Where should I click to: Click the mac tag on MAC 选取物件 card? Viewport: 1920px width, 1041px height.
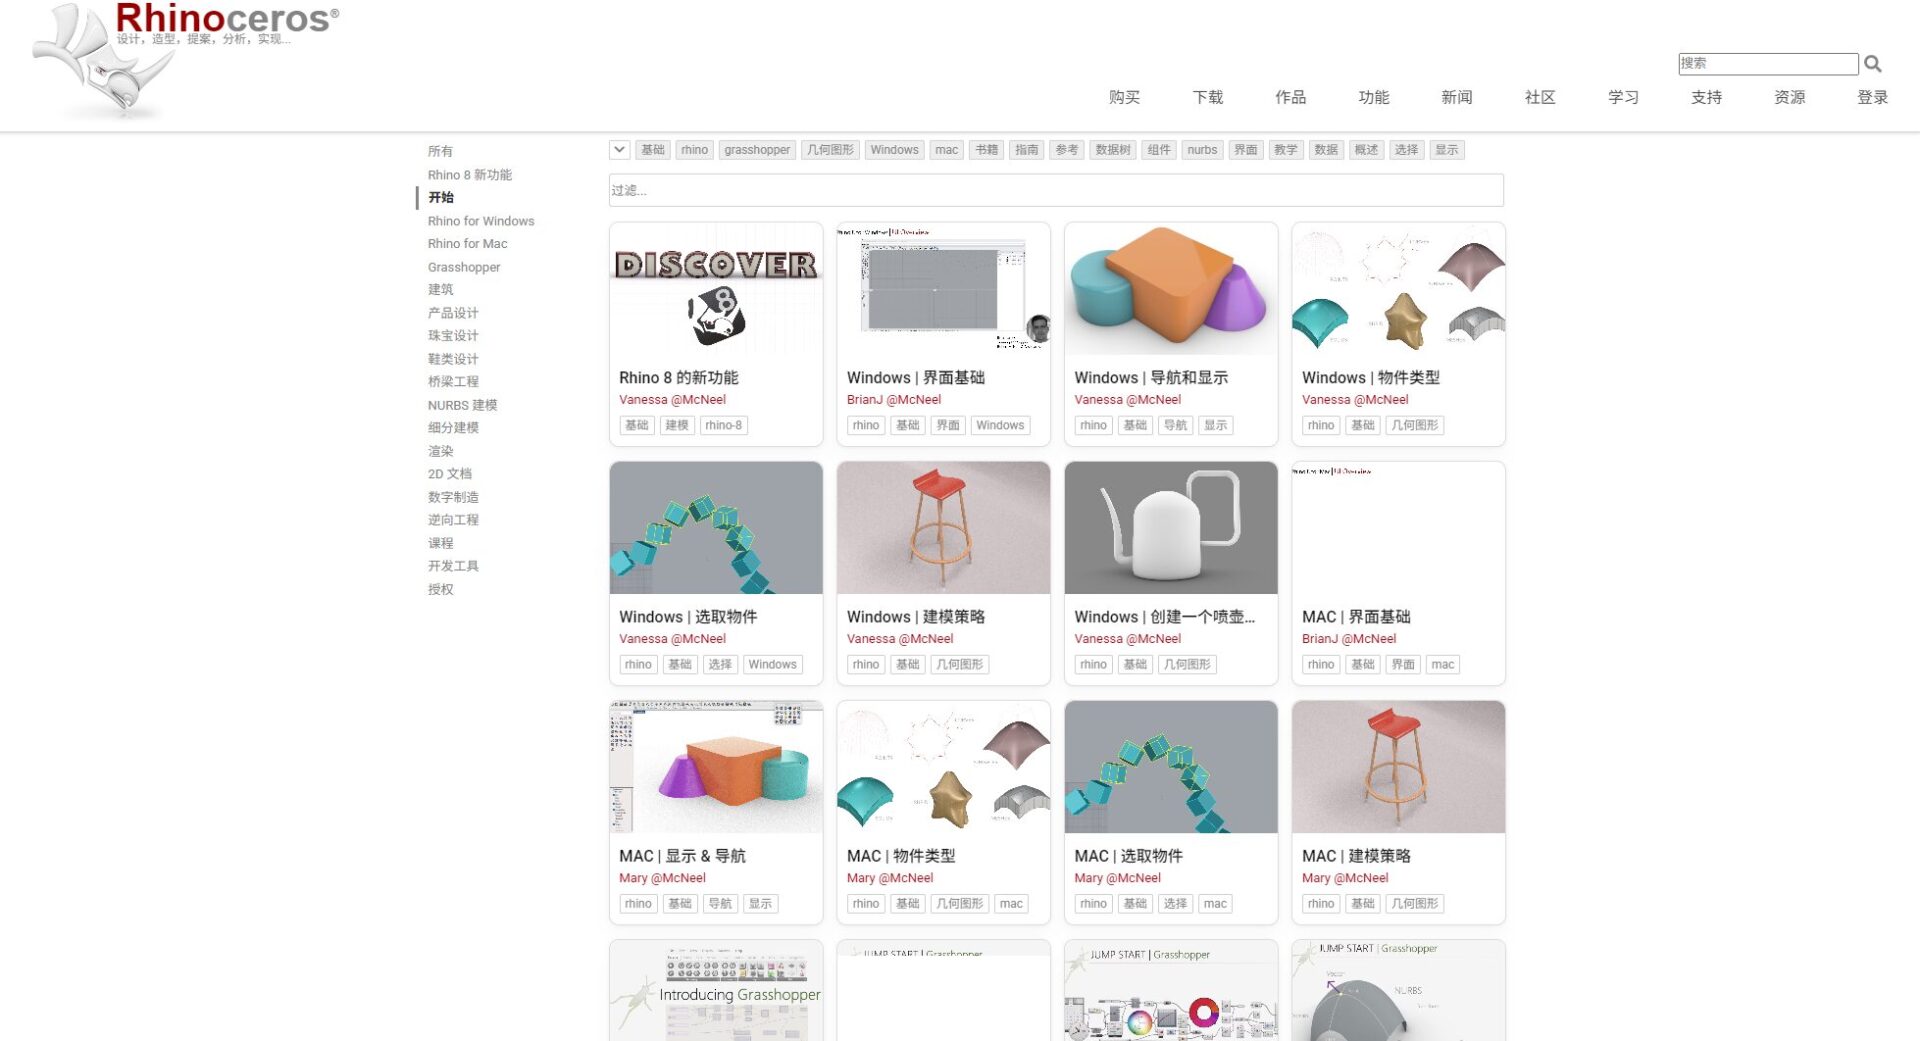click(1215, 903)
